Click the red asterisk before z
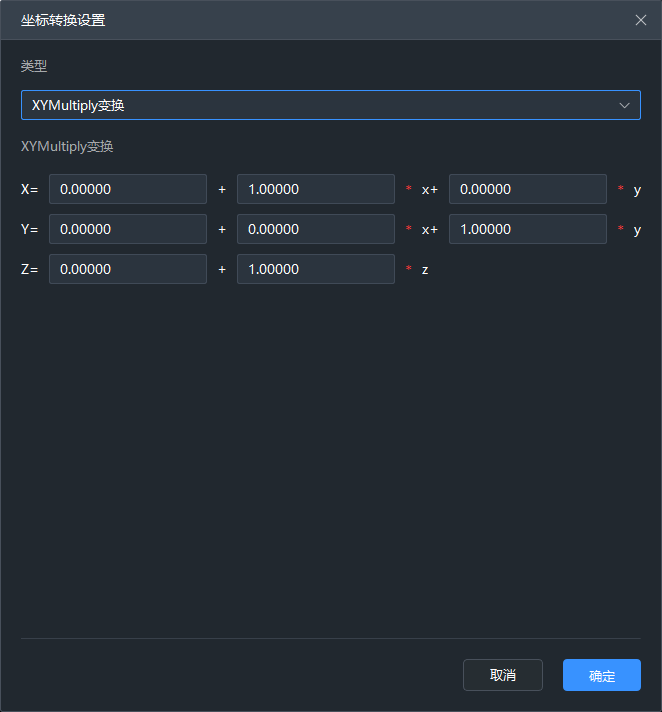662x712 pixels. point(408,270)
